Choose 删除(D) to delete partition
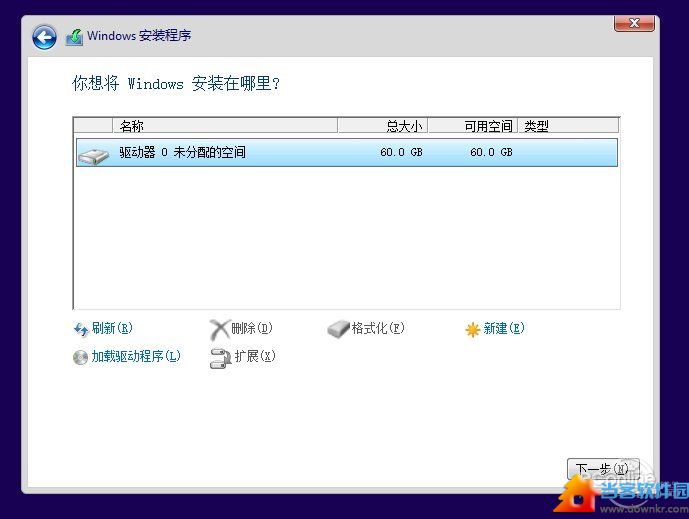 coord(252,328)
